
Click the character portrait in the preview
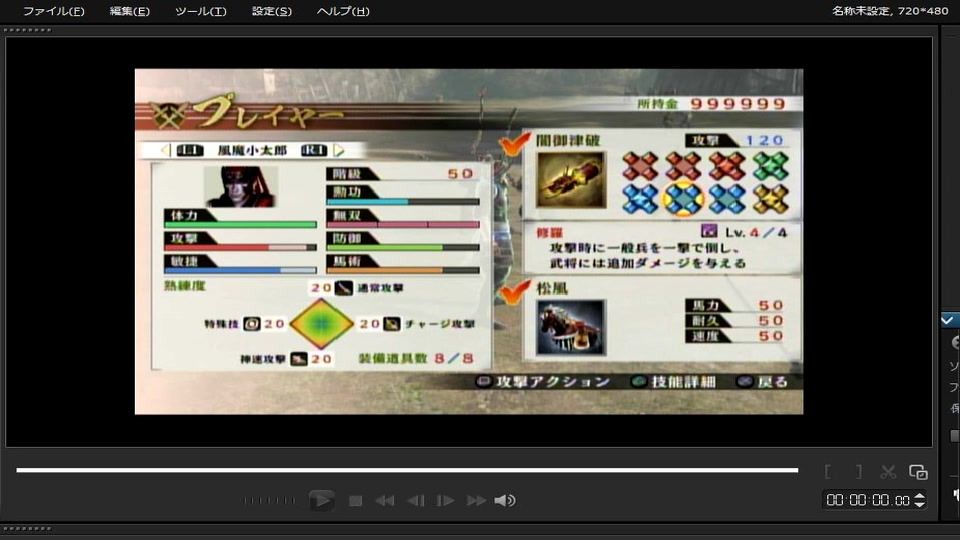[241, 186]
